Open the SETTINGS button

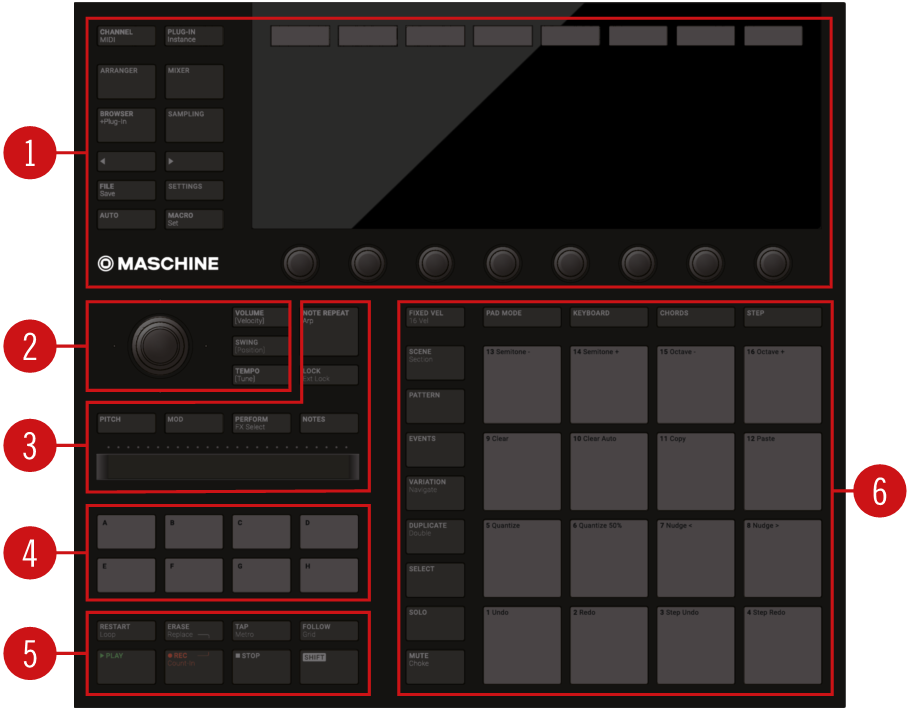click(x=194, y=190)
